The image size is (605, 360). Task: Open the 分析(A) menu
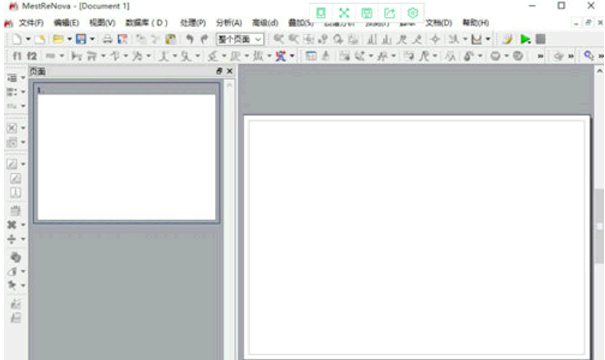click(x=229, y=23)
